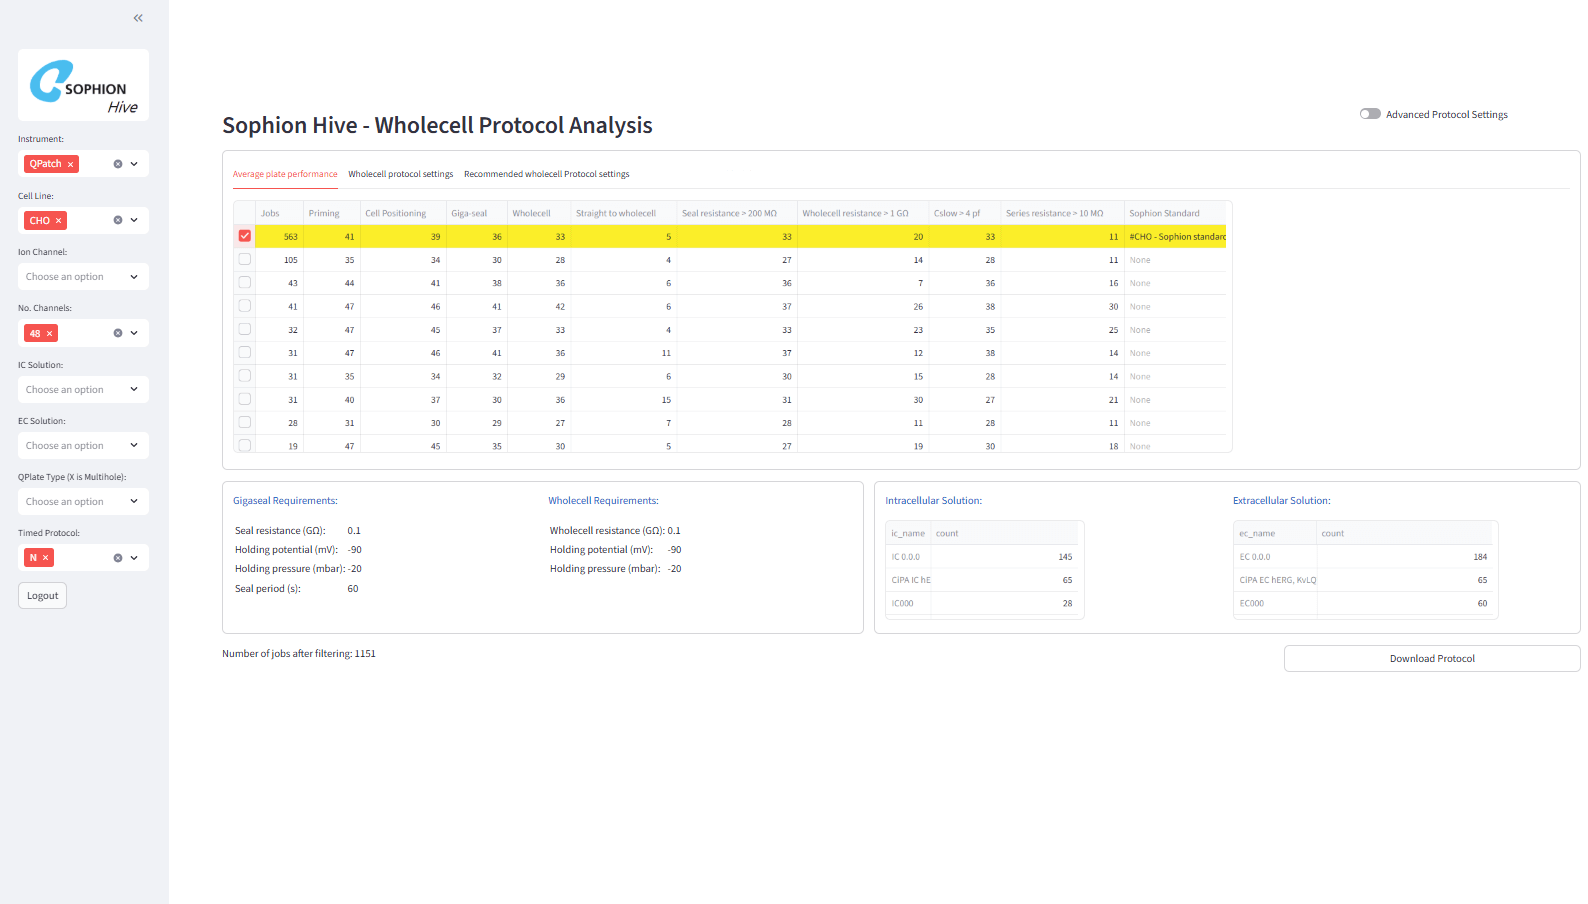The width and height of the screenshot is (1588, 904).
Task: Toggle Advanced Protocol Settings switch
Action: [1370, 114]
